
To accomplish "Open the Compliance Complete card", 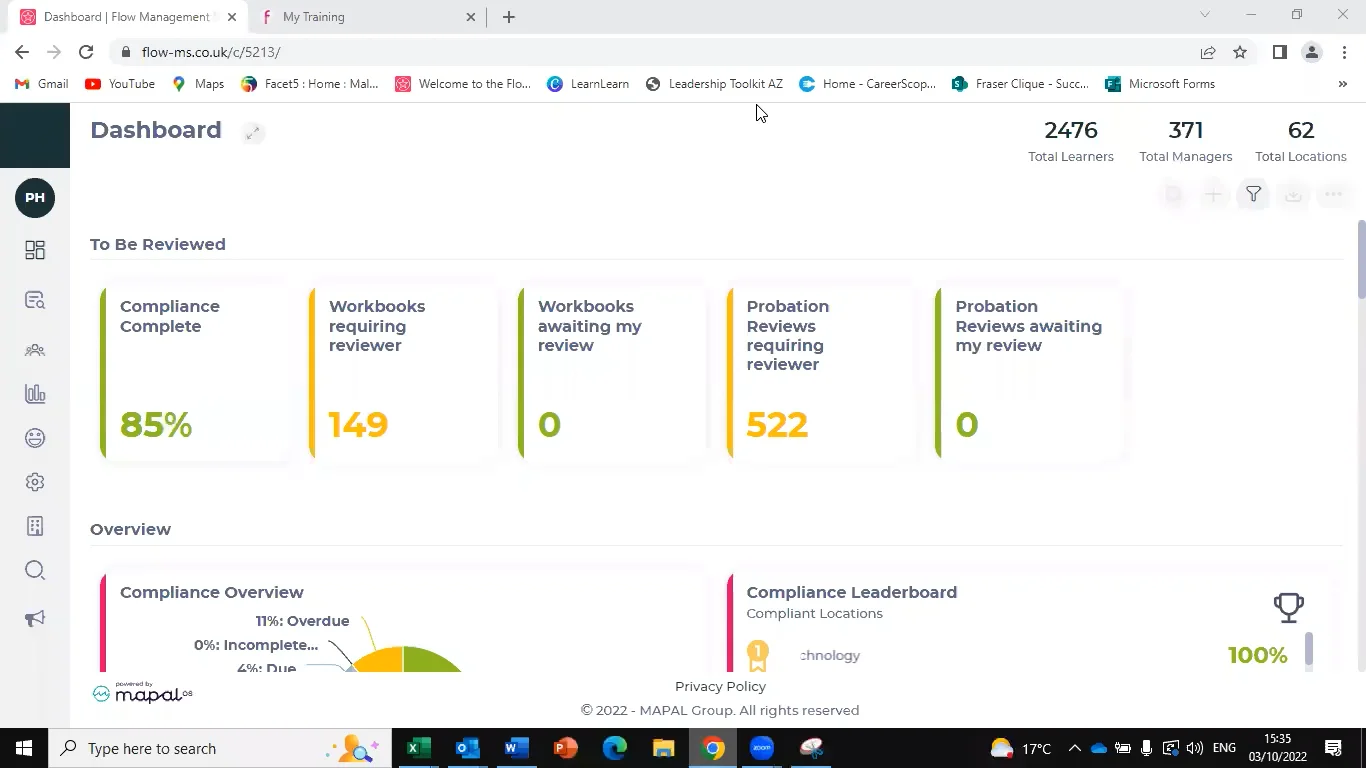I will coord(194,373).
